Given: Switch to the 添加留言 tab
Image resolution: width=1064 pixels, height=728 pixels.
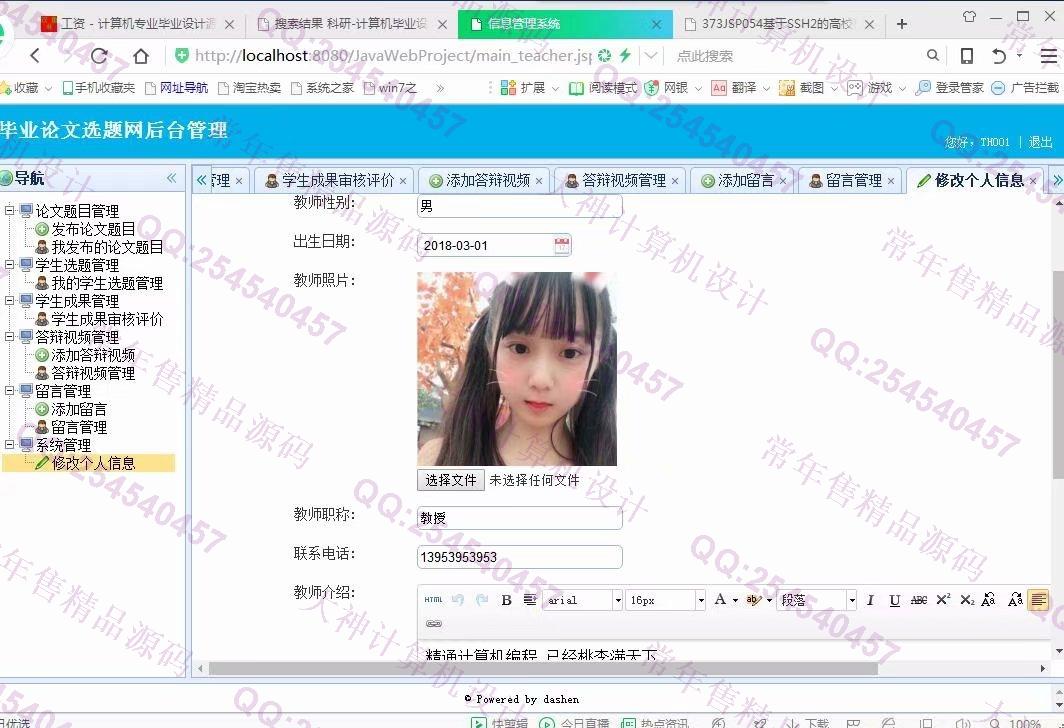Looking at the screenshot, I should point(743,180).
